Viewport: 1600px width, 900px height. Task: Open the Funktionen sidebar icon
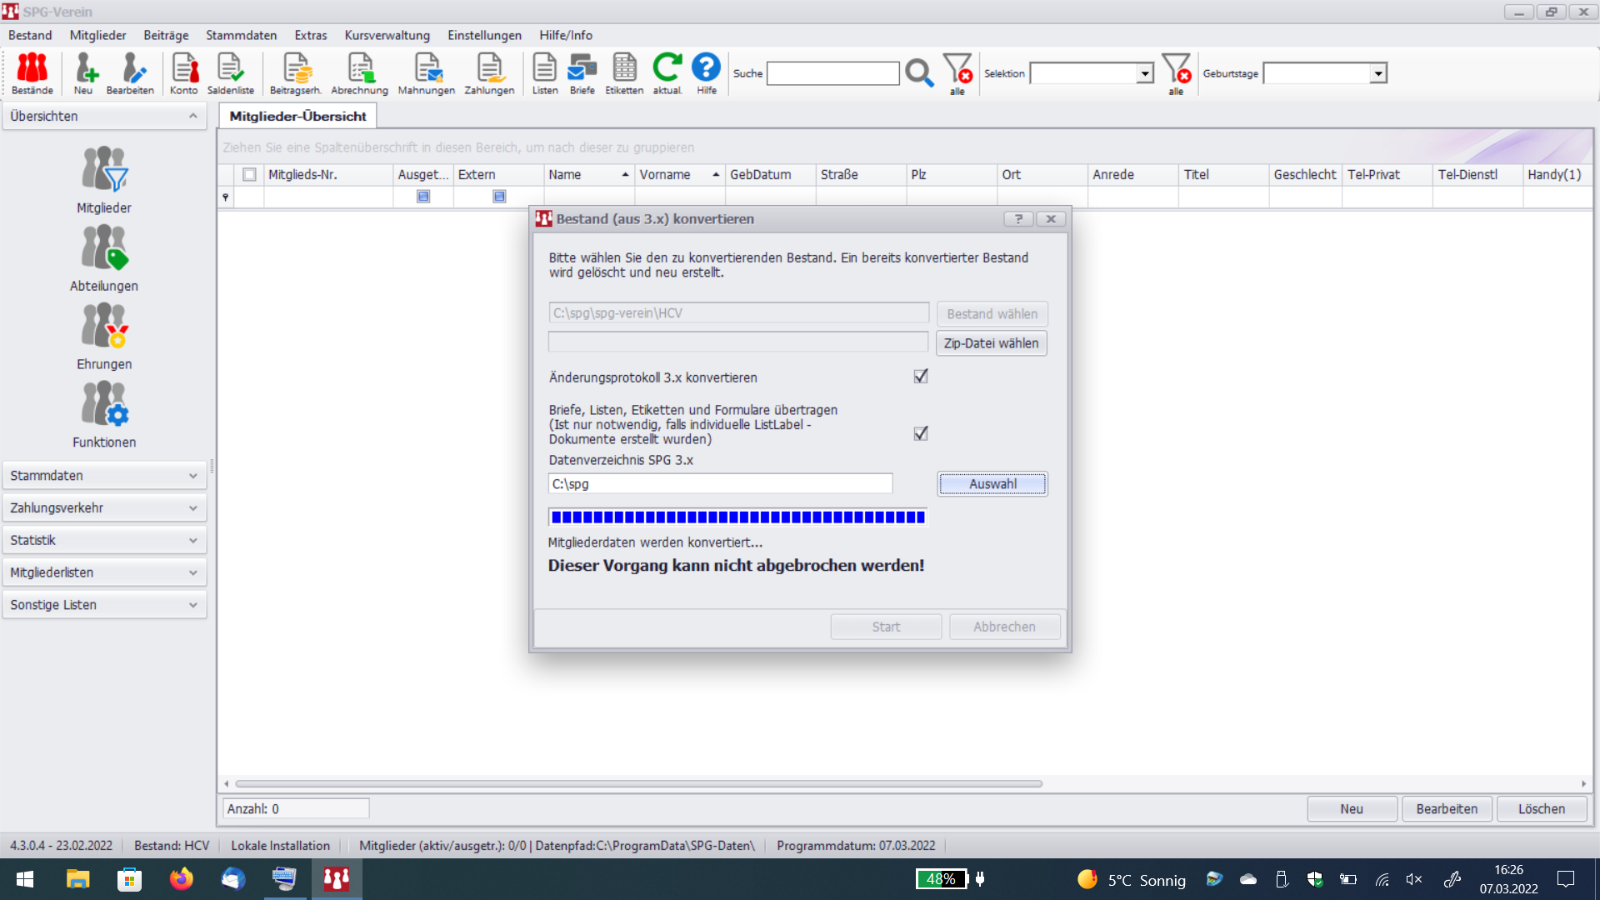coord(104,414)
